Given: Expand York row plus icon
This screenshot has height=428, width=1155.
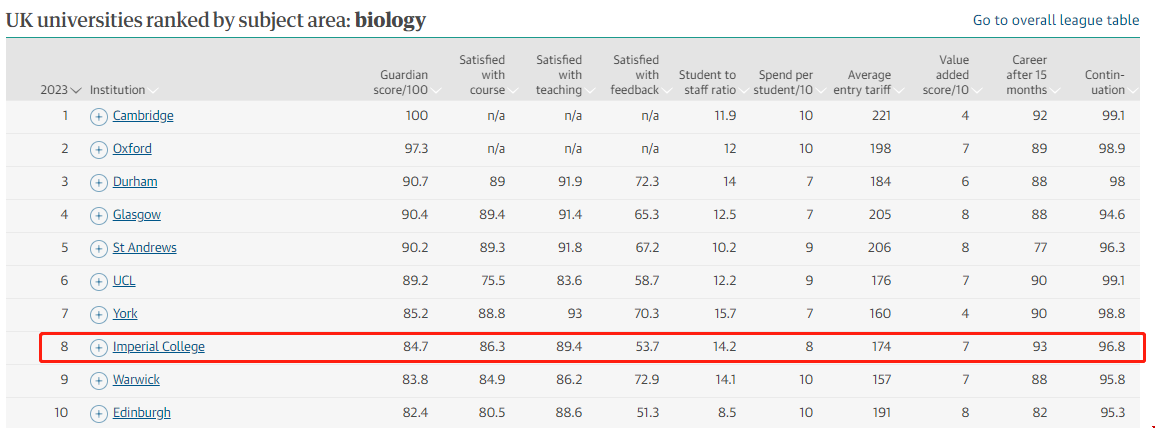Looking at the screenshot, I should point(98,314).
